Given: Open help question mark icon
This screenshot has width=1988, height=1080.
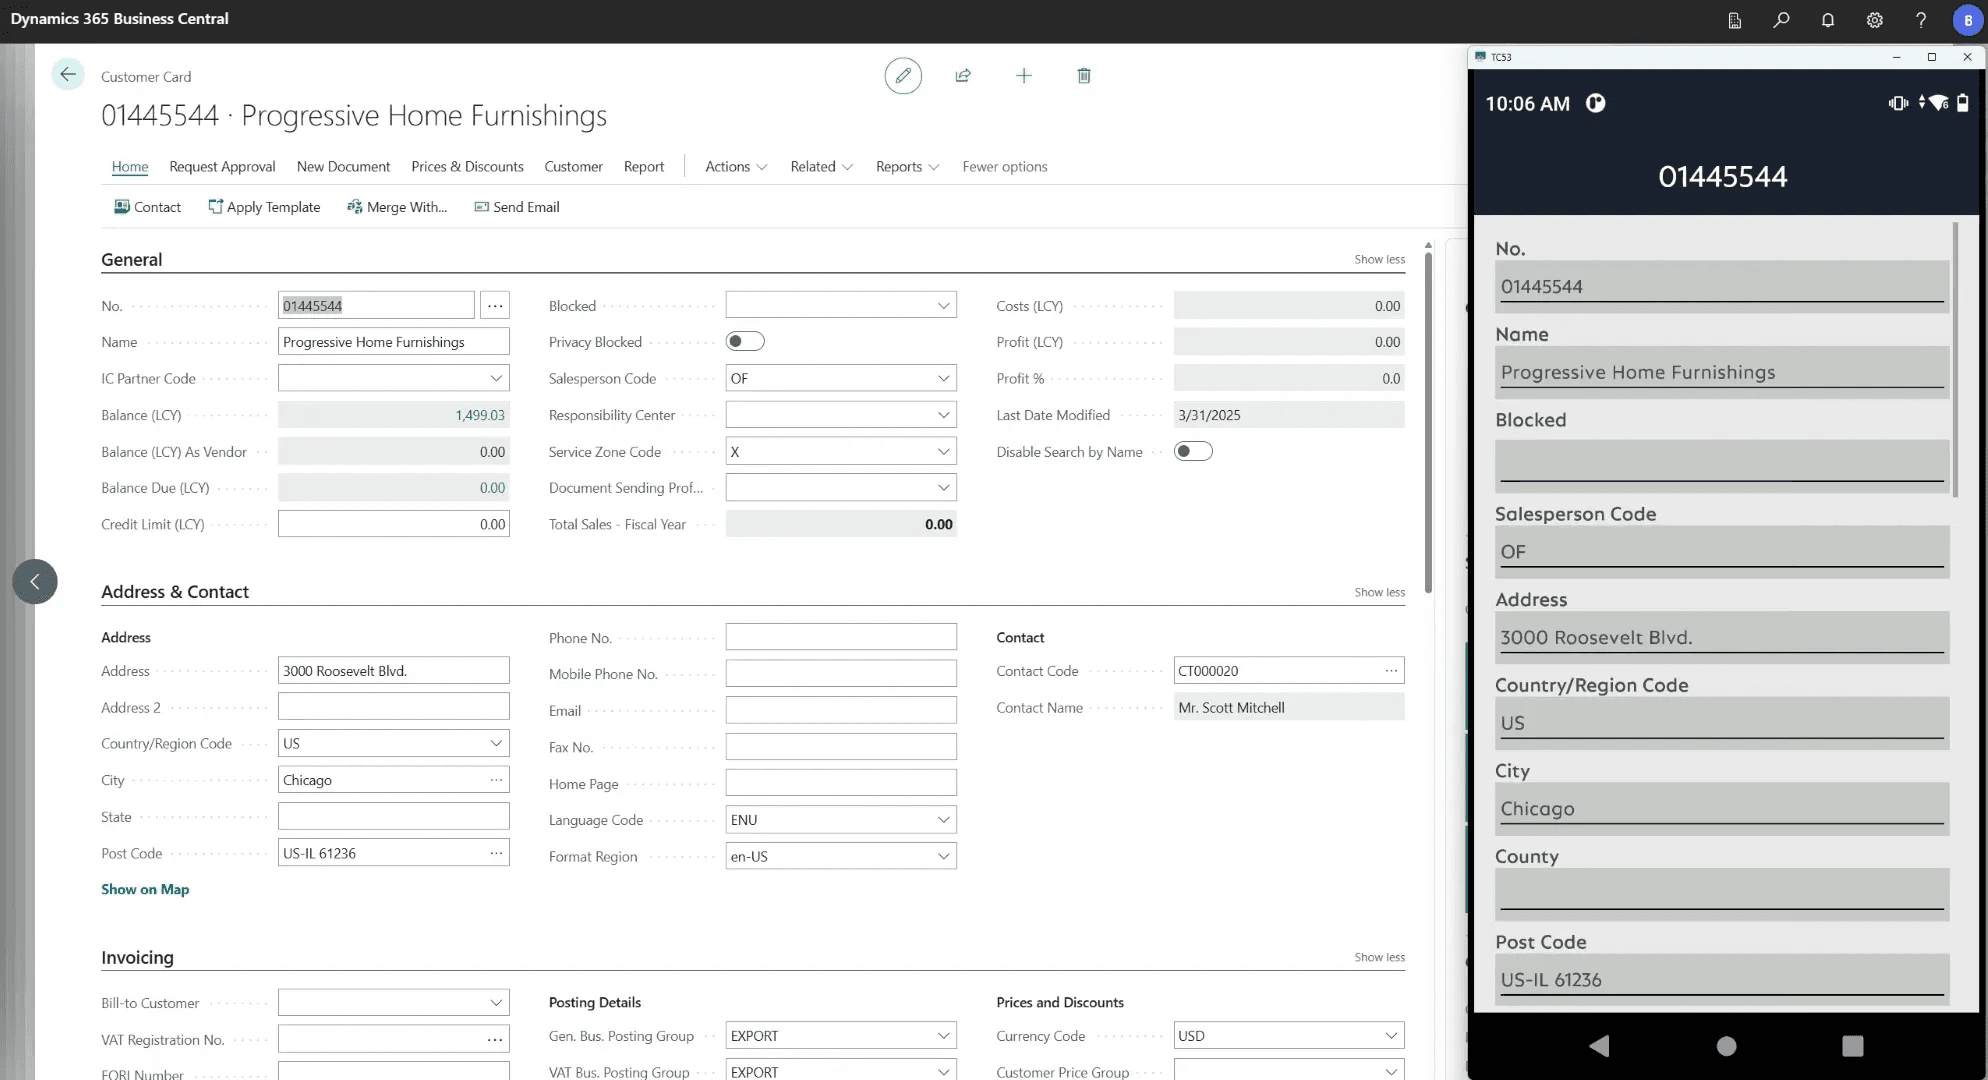Looking at the screenshot, I should (x=1921, y=20).
